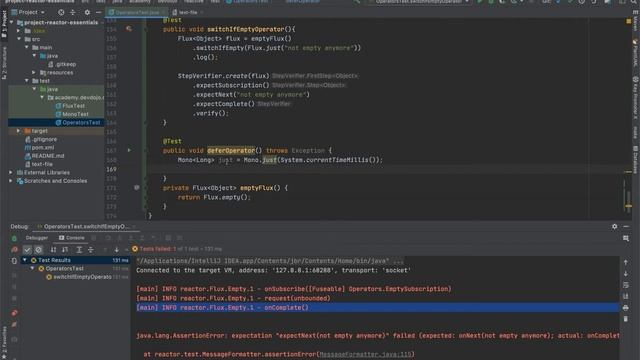This screenshot has width=640, height=360.
Task: Open Structure tool window stripe
Action: (x=4, y=62)
